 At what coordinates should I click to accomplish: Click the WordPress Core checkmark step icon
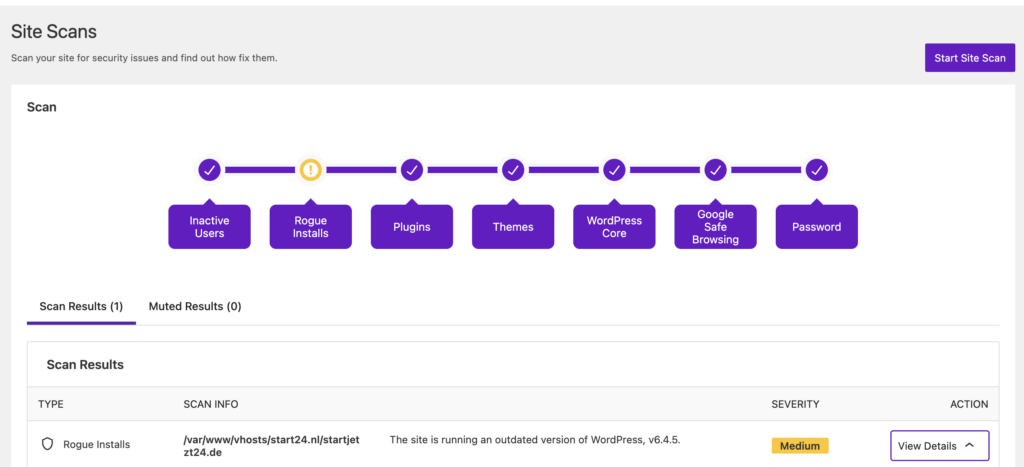click(614, 170)
